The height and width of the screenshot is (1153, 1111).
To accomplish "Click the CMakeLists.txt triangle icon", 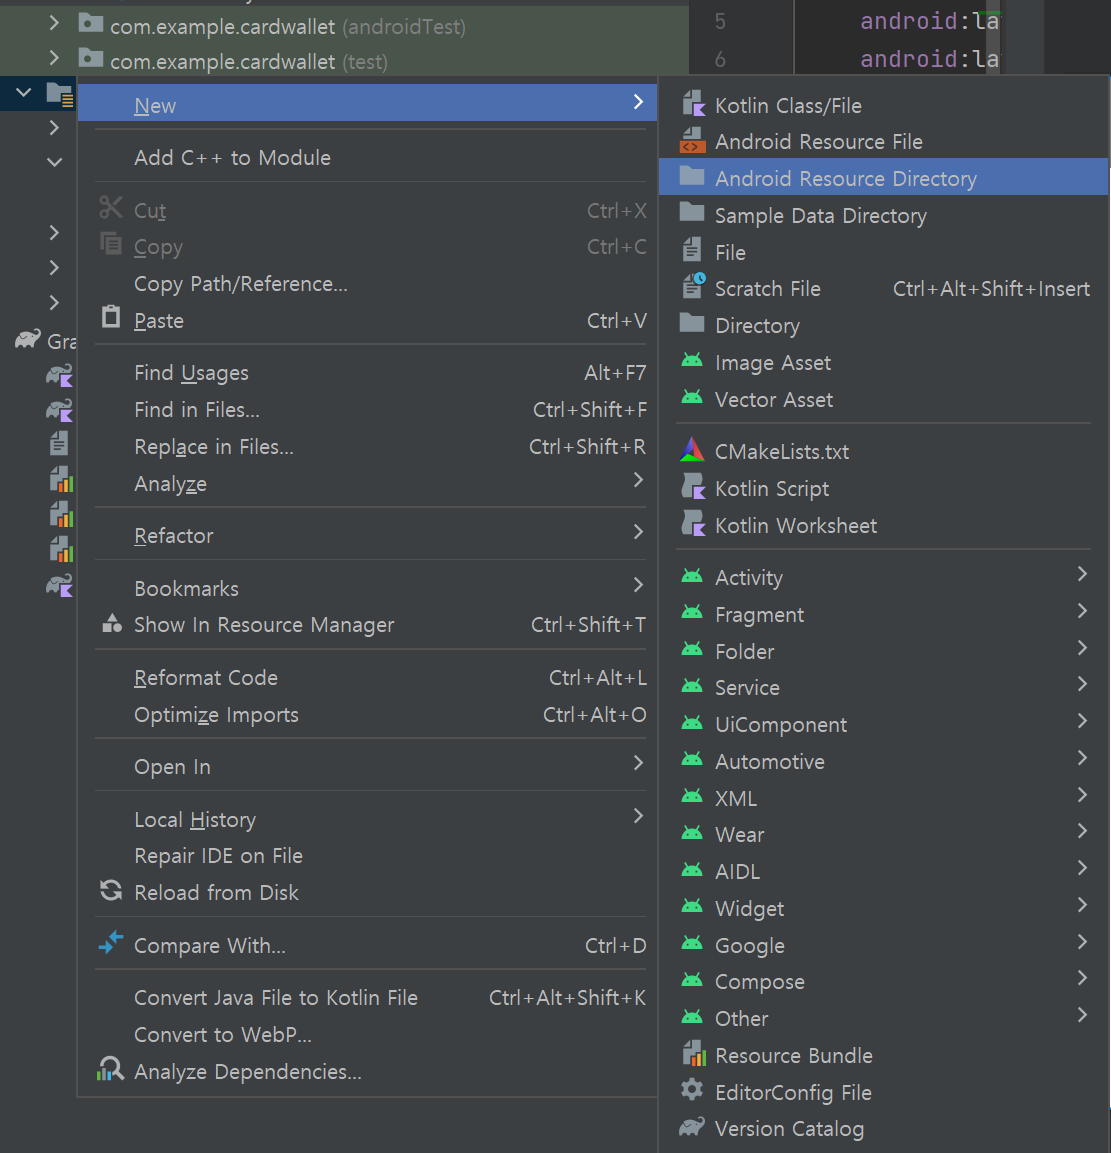I will pyautogui.click(x=692, y=450).
